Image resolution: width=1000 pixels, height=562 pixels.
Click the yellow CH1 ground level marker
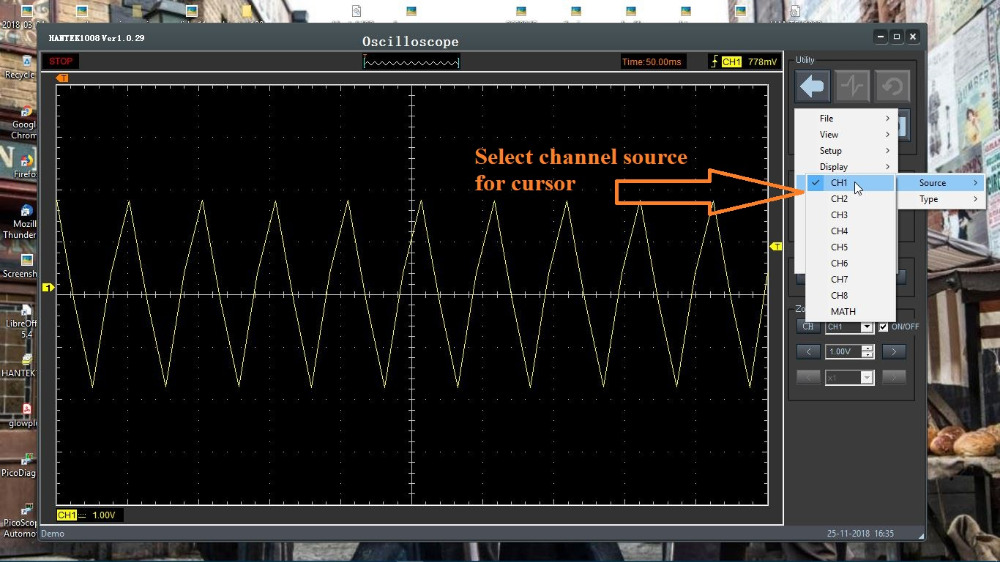tap(46, 289)
